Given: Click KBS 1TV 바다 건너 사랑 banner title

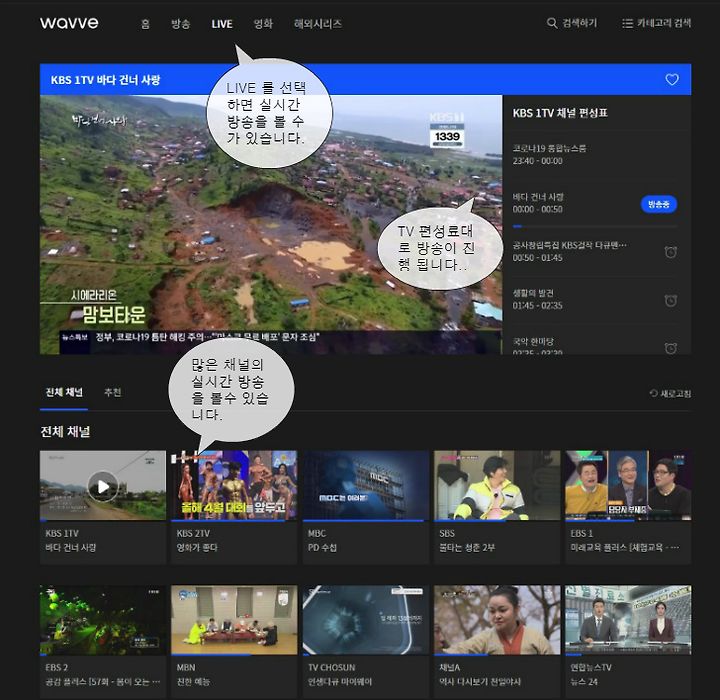Looking at the screenshot, I should click(x=105, y=80).
